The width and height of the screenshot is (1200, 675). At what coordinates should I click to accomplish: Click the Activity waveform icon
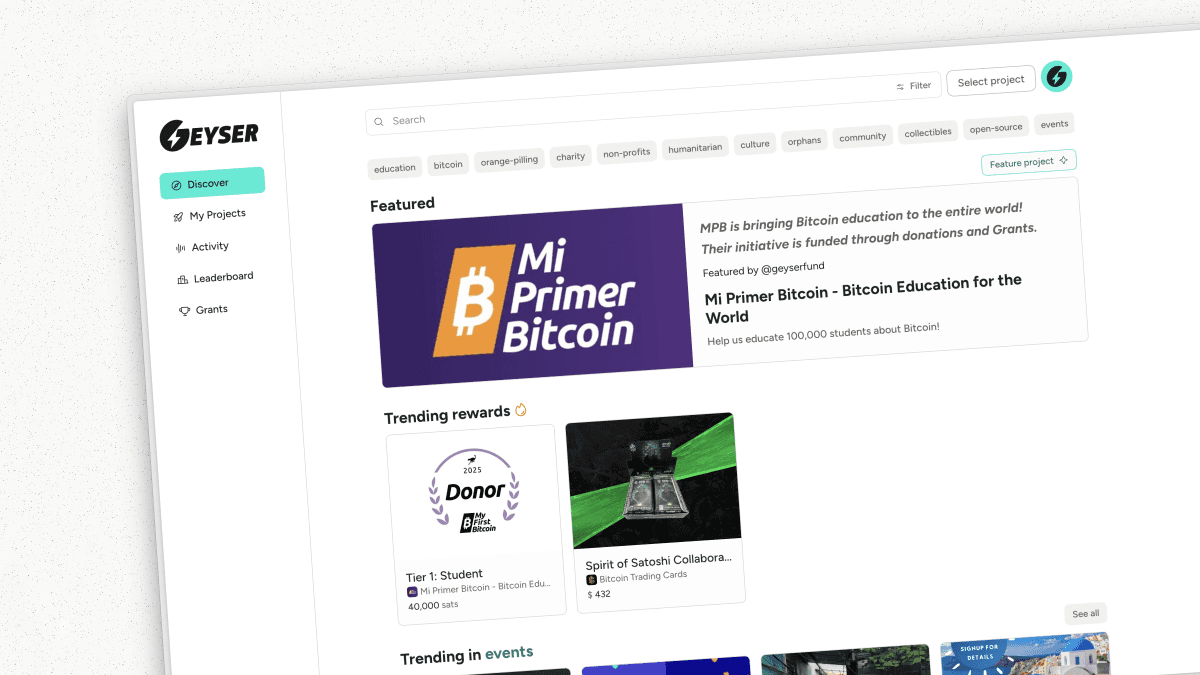(180, 248)
